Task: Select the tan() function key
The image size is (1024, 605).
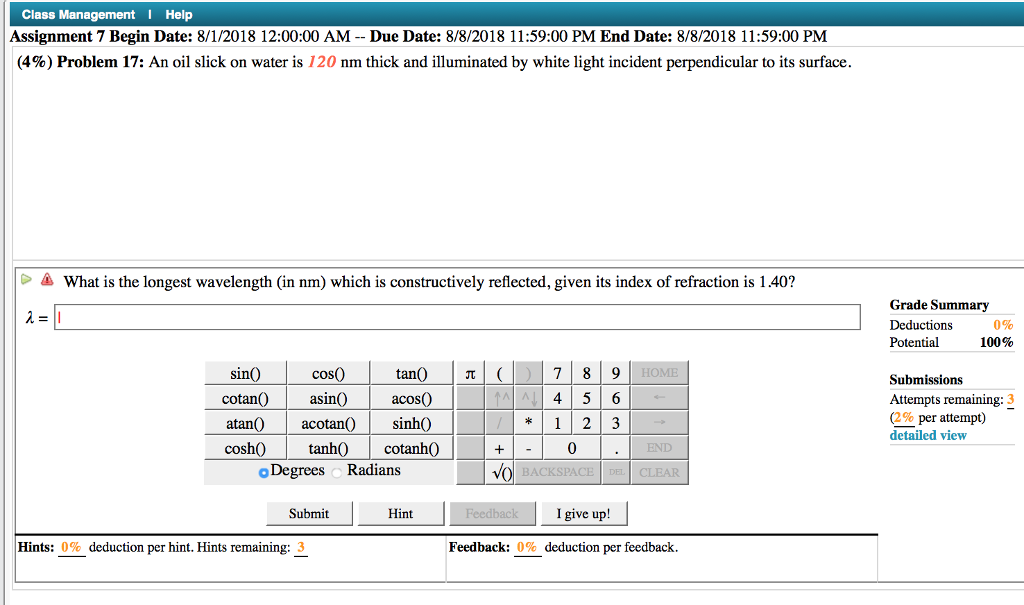Action: click(x=411, y=372)
